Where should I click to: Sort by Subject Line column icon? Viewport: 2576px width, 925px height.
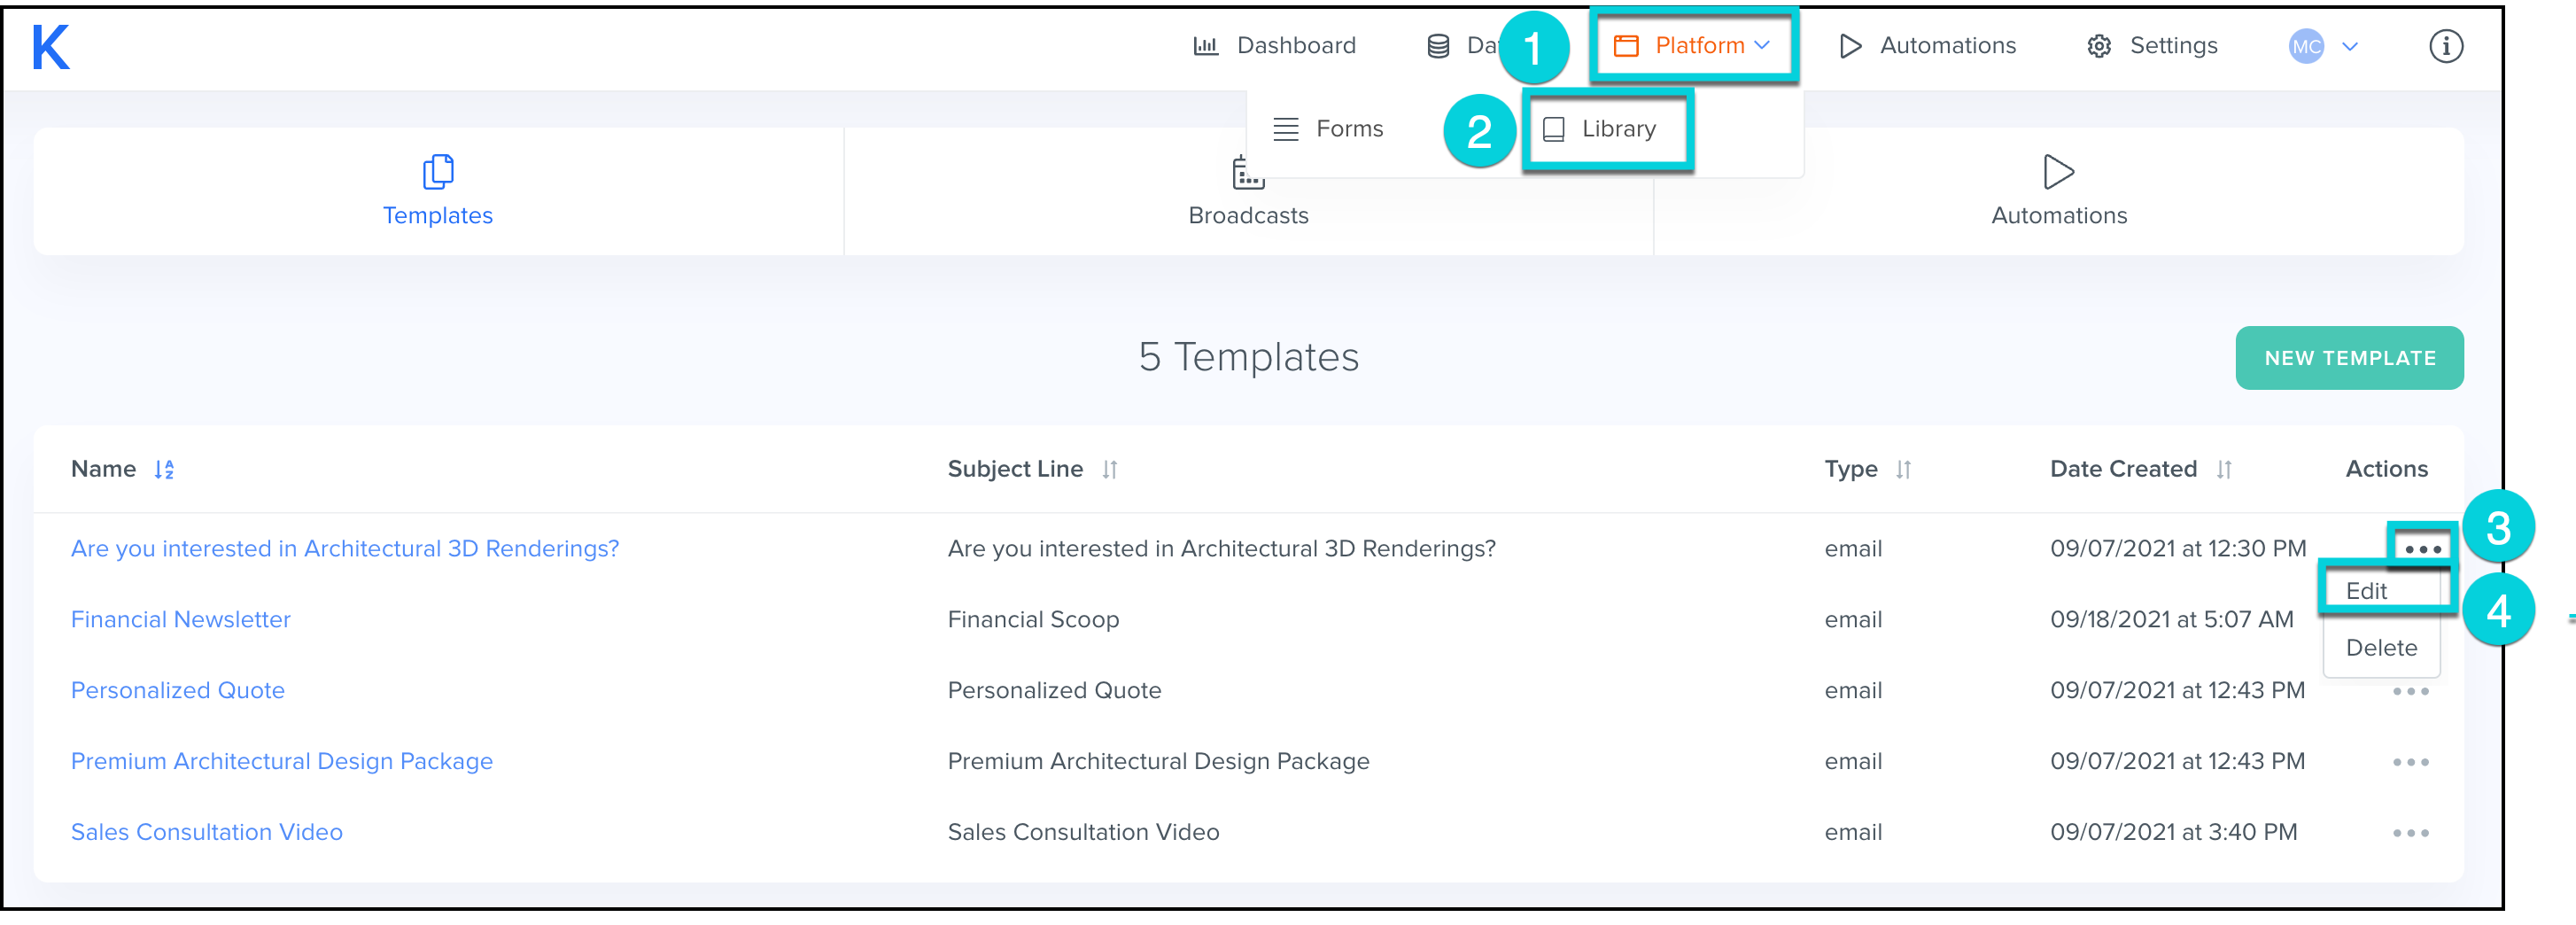point(1109,470)
